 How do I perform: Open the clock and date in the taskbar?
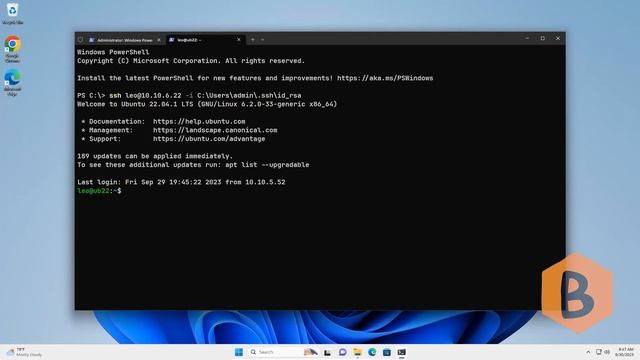pyautogui.click(x=625, y=352)
